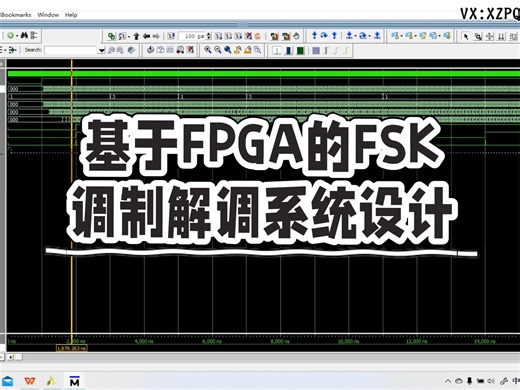This screenshot has height=390, width=520.
Task: Click the 8,000 ns timeline label
Action: 280,341
